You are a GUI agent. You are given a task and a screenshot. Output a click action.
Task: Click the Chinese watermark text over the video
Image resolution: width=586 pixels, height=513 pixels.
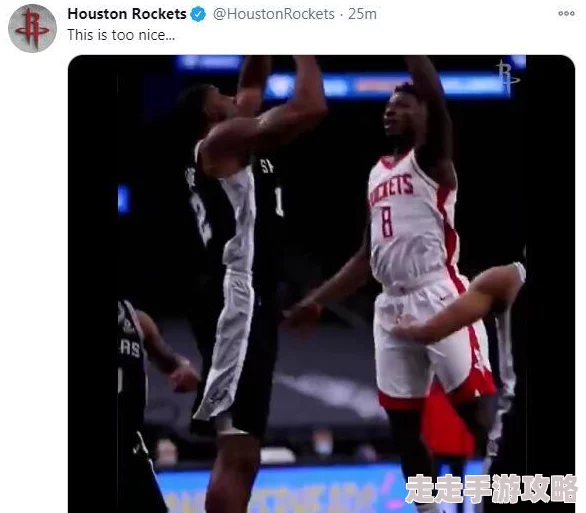pos(491,488)
